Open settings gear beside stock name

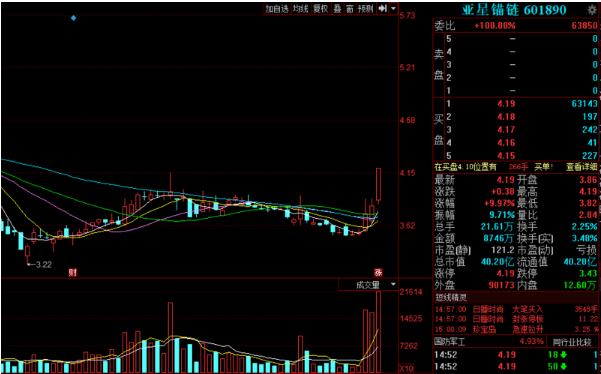tap(592, 10)
